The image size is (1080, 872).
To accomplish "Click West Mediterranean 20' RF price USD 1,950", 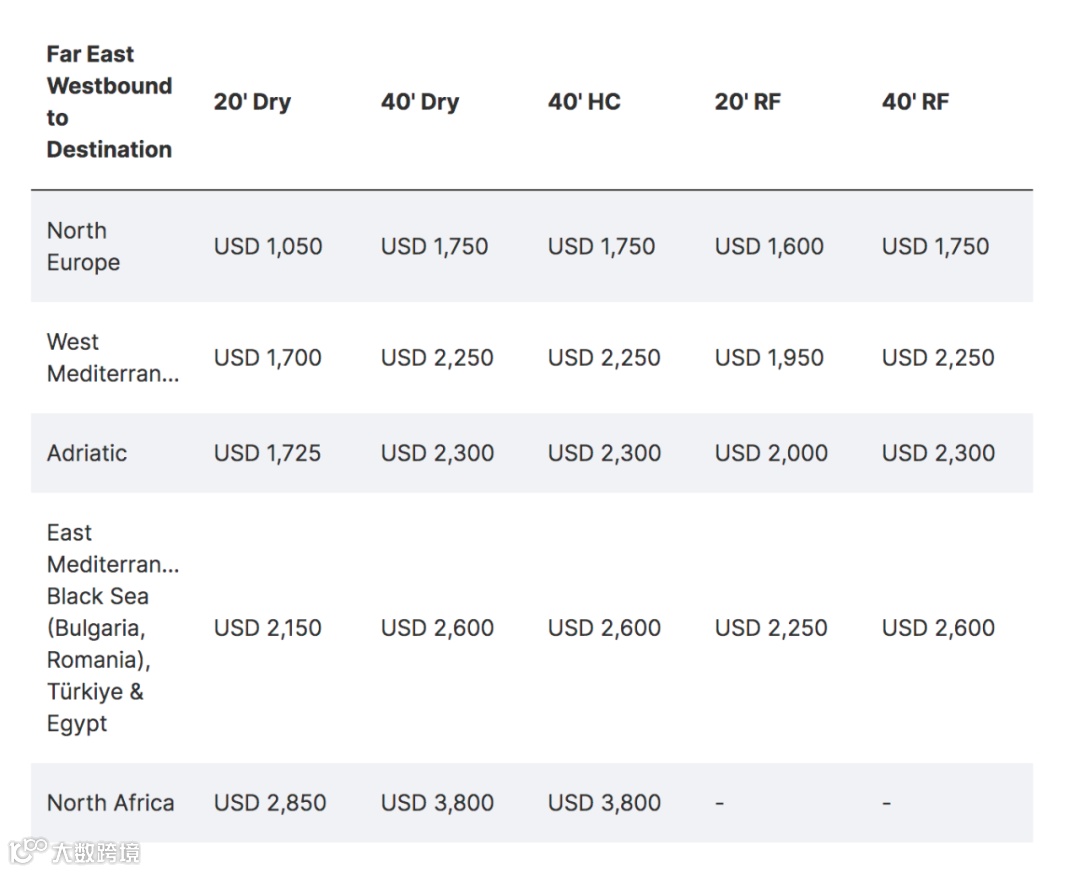I will click(x=769, y=358).
